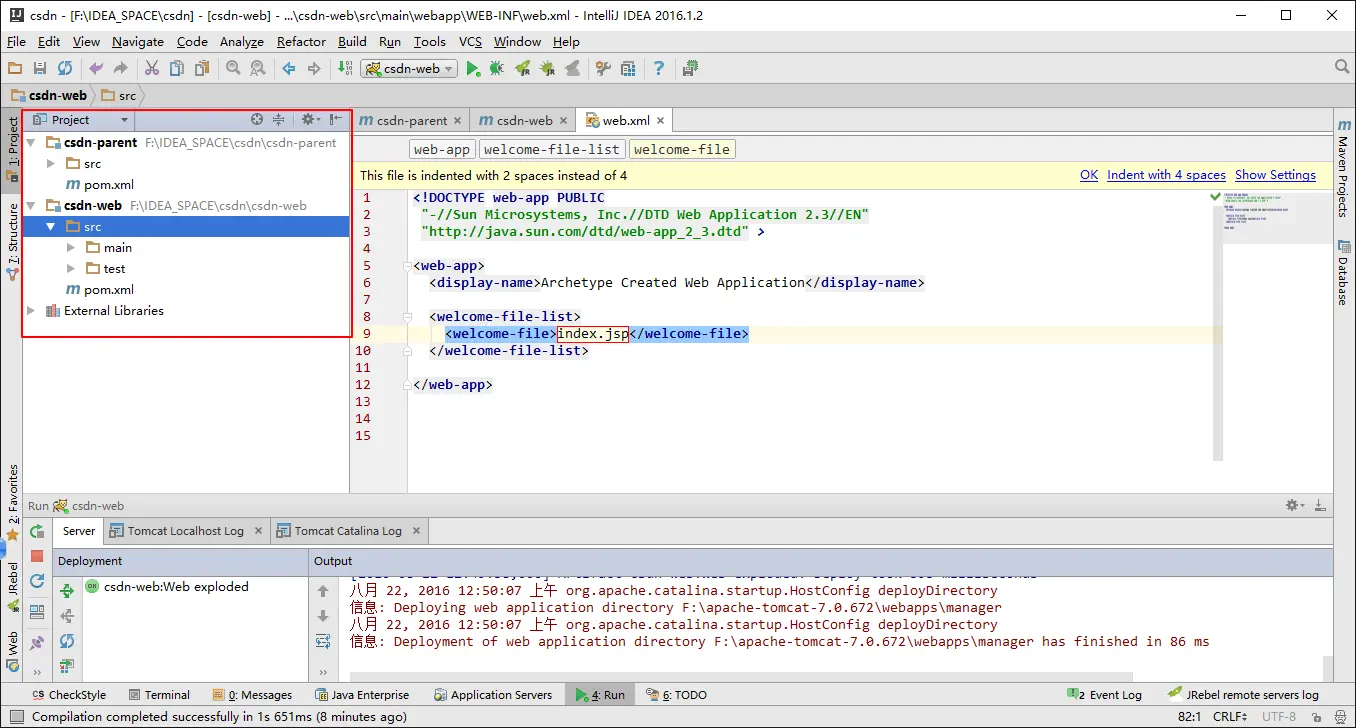Start the Debug bug icon in toolbar
1356x728 pixels.
(497, 69)
